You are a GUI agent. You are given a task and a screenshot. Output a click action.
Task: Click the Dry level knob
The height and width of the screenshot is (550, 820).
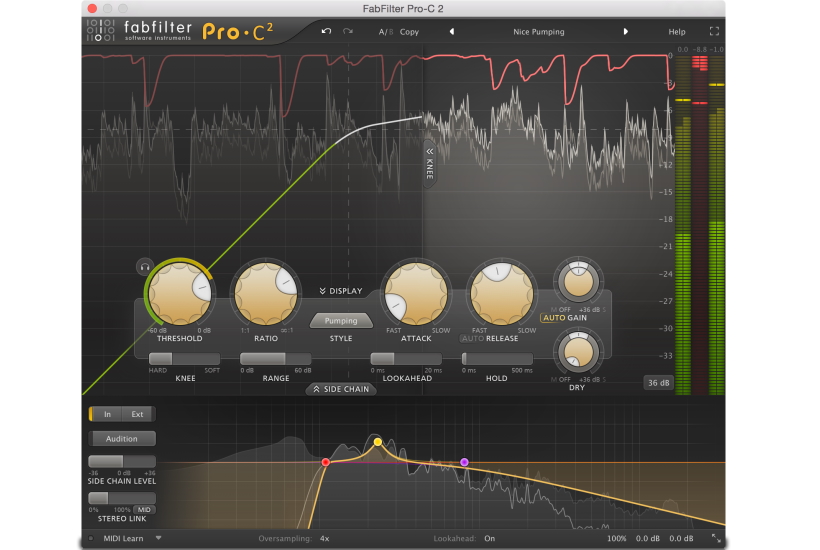point(578,352)
